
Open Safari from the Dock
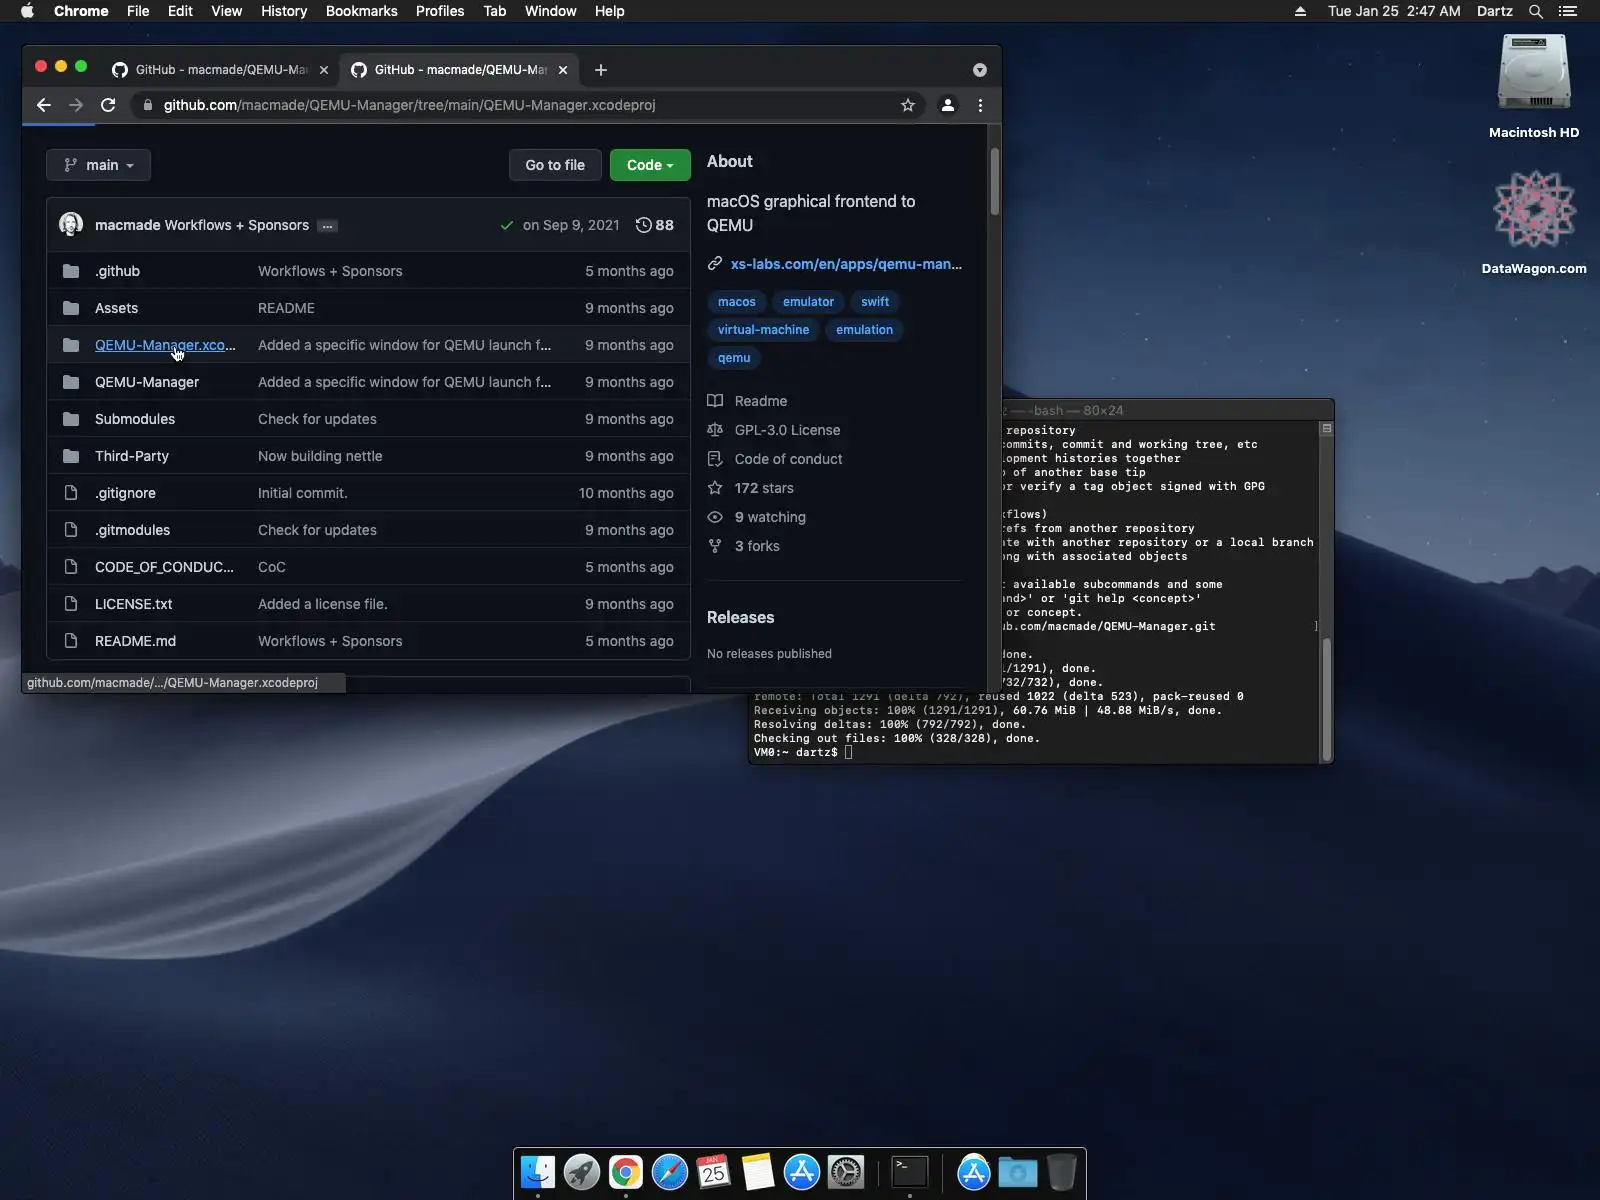click(670, 1172)
